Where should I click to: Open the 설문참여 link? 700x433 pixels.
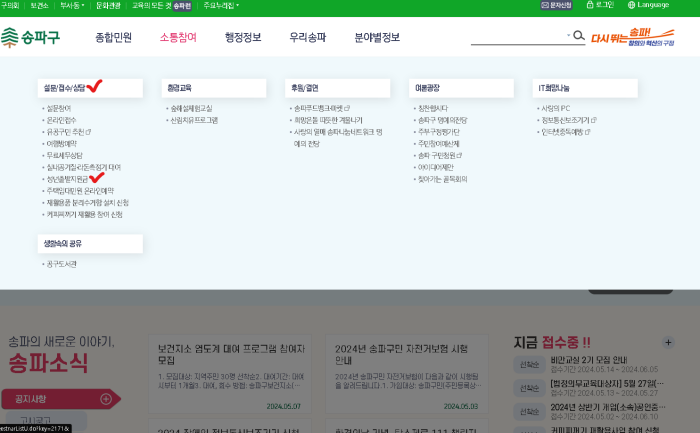[x=59, y=108]
